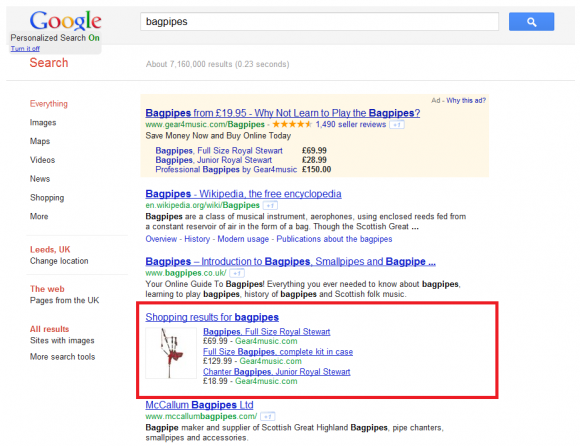Image resolution: width=580 pixels, height=446 pixels.
Task: Open Shopping results for bagpipes heading
Action: [x=212, y=317]
